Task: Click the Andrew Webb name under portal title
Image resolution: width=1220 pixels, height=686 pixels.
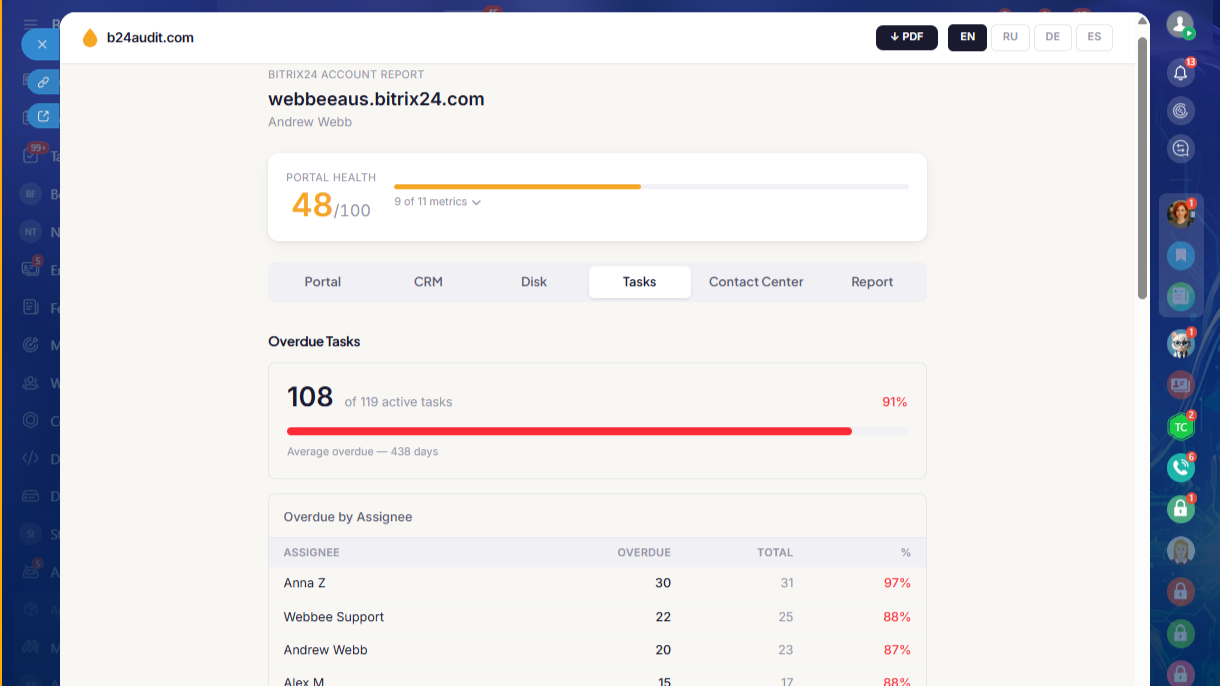Action: (x=310, y=122)
